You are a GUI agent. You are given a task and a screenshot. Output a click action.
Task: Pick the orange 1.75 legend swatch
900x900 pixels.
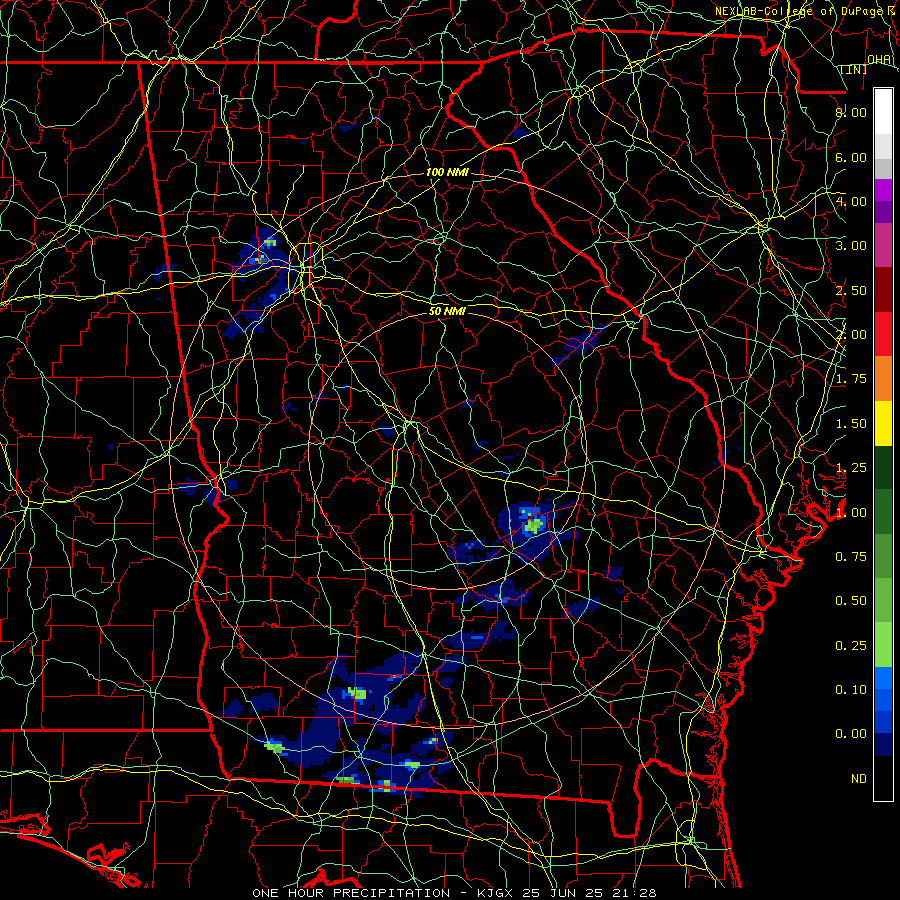pyautogui.click(x=883, y=379)
